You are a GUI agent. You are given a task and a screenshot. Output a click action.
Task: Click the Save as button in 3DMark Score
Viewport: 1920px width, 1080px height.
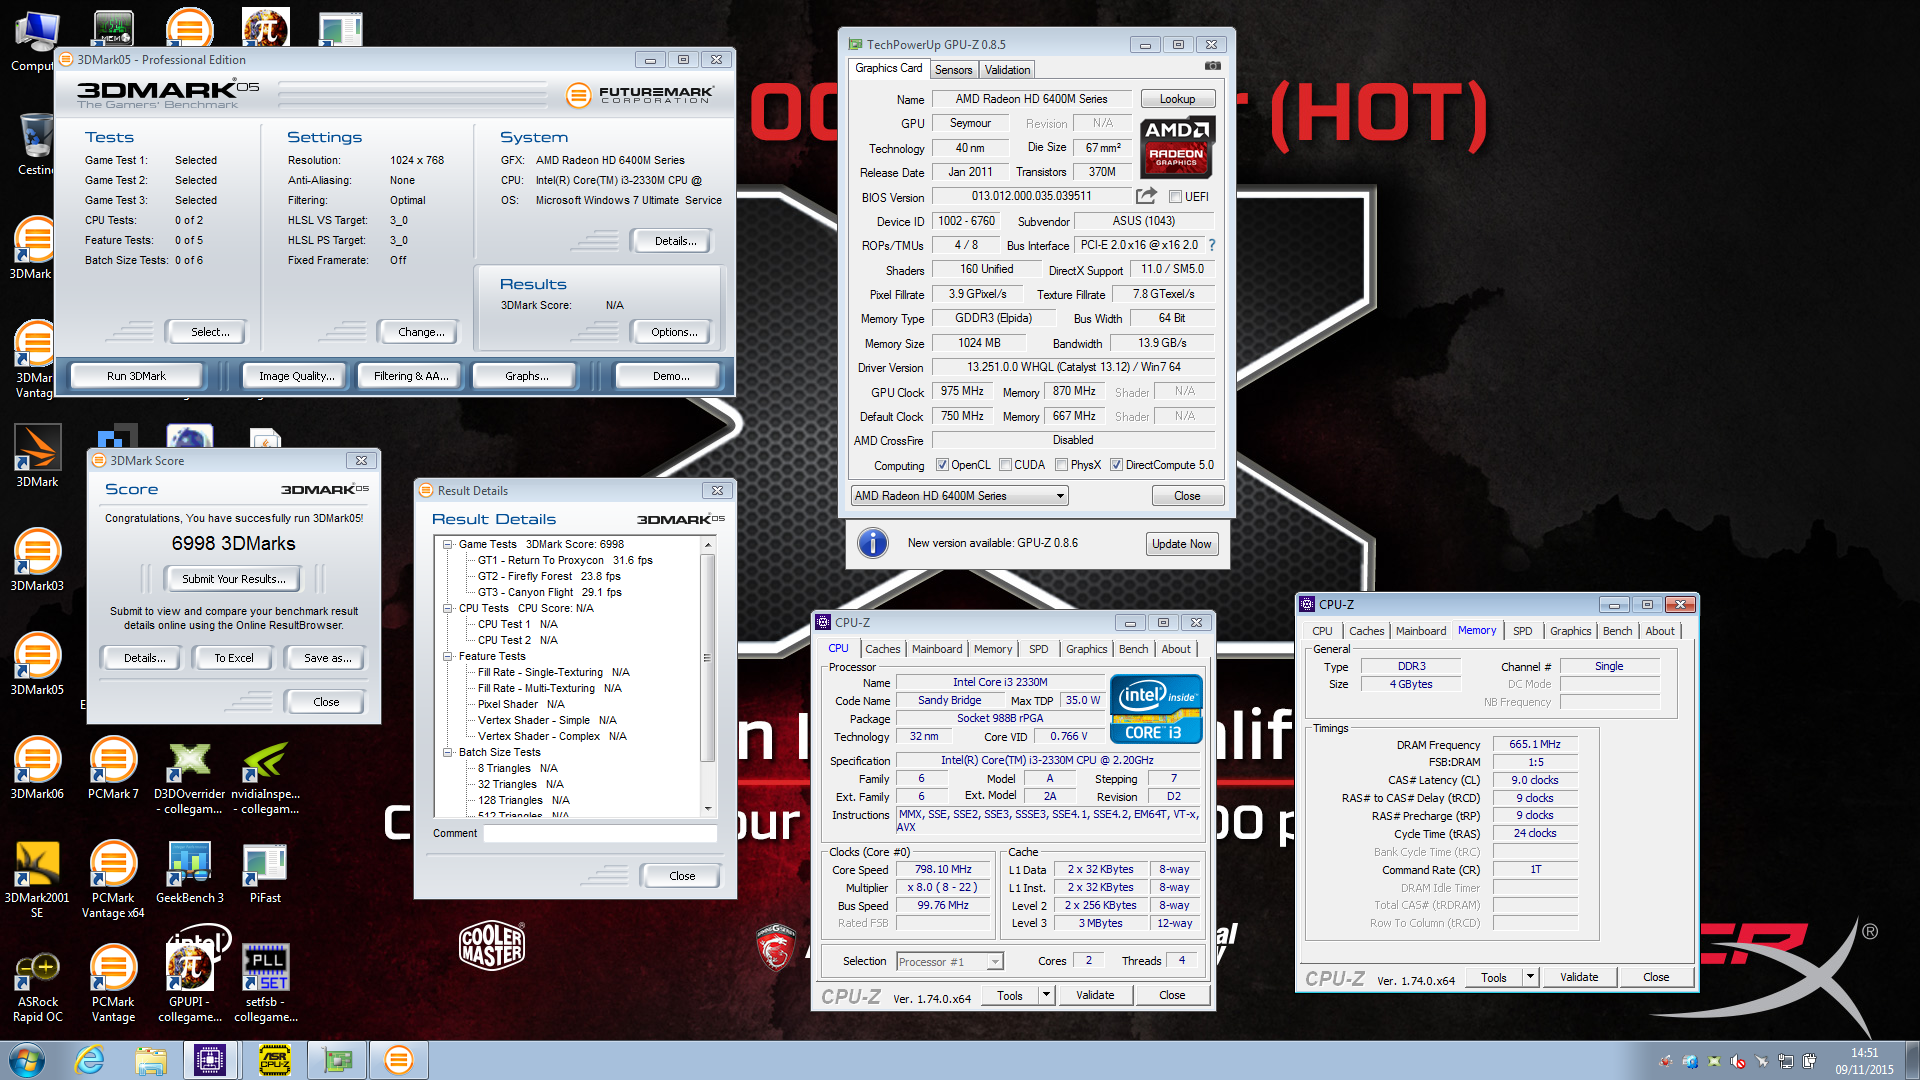pos(327,658)
